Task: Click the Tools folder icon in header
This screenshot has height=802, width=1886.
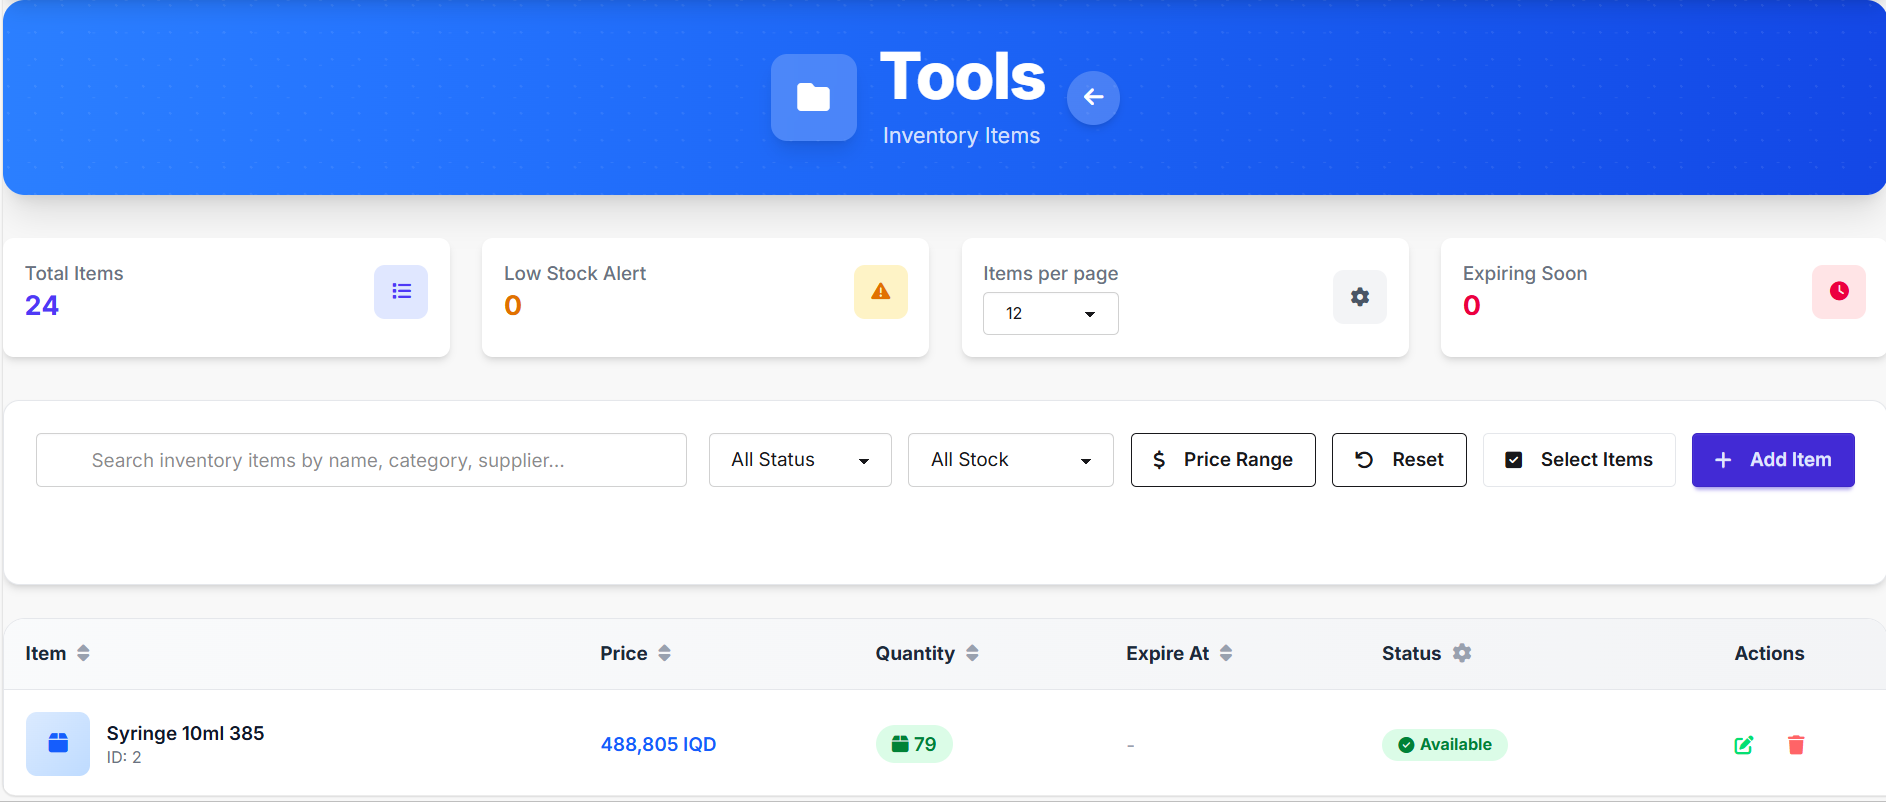Action: (x=813, y=97)
